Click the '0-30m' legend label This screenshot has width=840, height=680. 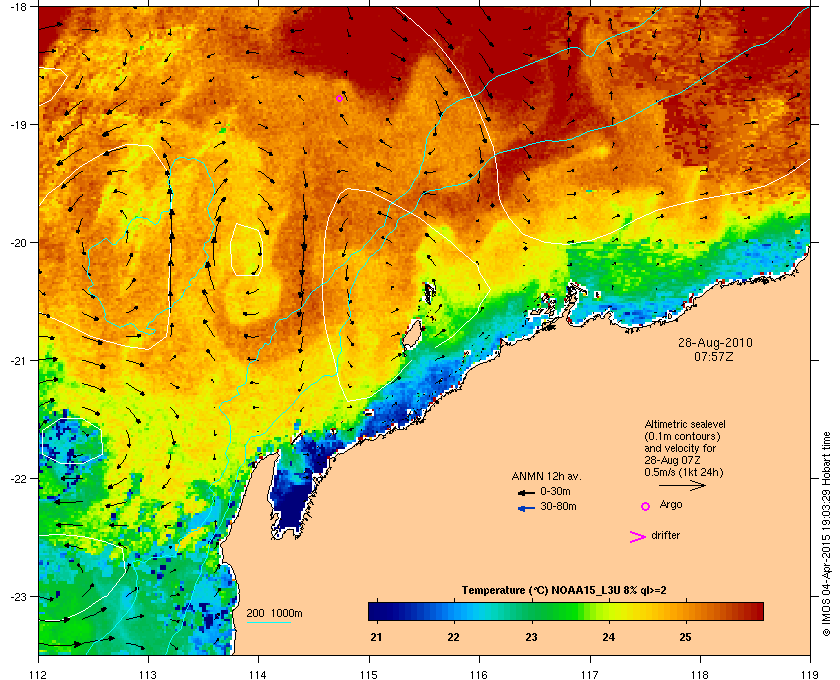[556, 491]
